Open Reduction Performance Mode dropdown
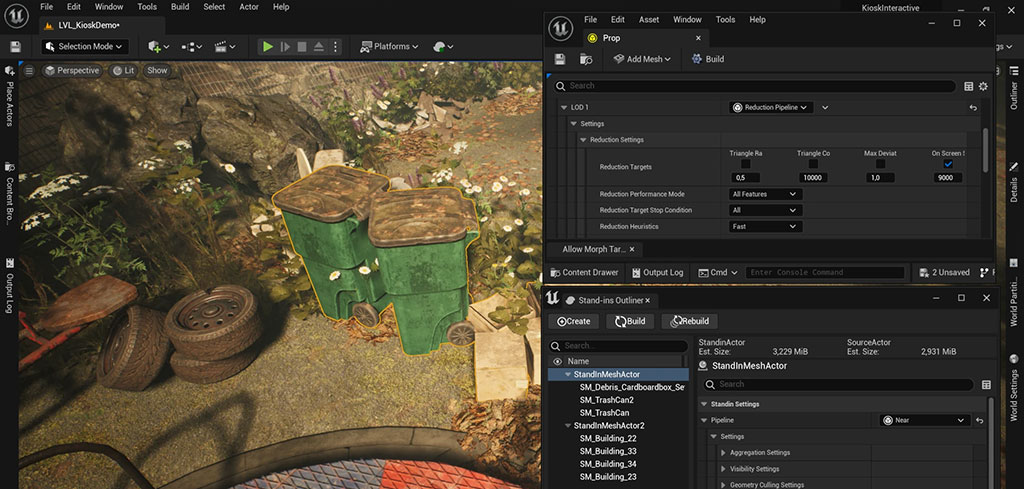The image size is (1024, 489). point(765,195)
